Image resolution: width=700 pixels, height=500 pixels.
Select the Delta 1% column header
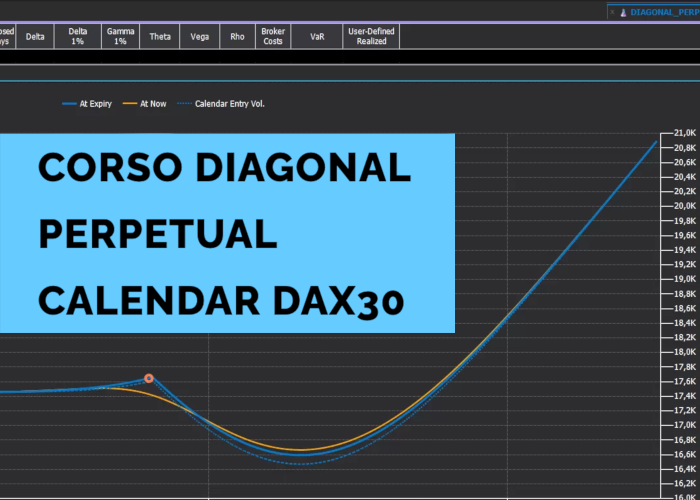(x=78, y=37)
